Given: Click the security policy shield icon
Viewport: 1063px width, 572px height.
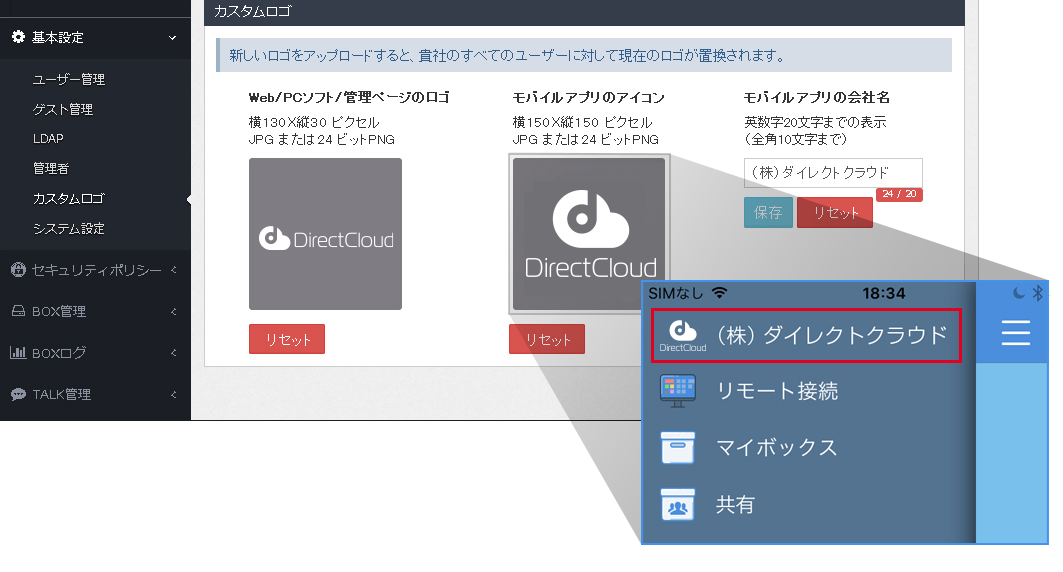Looking at the screenshot, I should tap(18, 270).
